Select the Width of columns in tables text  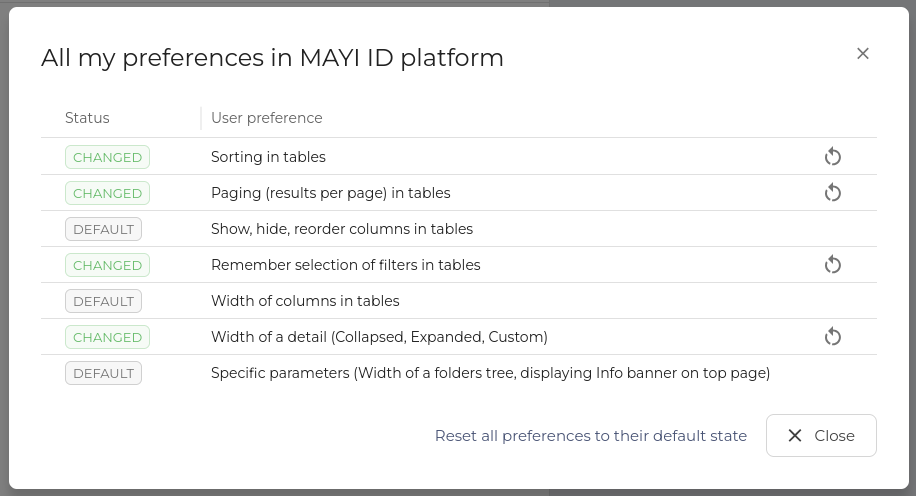pos(305,301)
